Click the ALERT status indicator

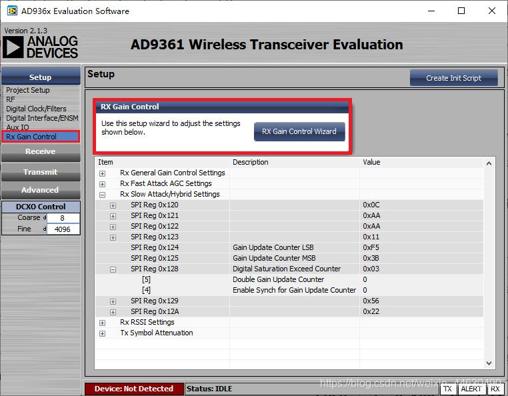[x=471, y=389]
